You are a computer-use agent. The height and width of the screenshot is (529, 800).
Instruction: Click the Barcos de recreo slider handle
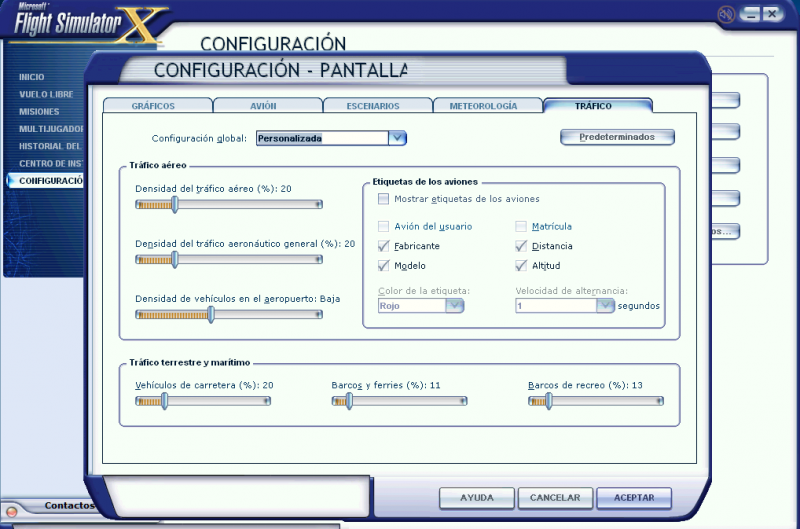pos(548,401)
